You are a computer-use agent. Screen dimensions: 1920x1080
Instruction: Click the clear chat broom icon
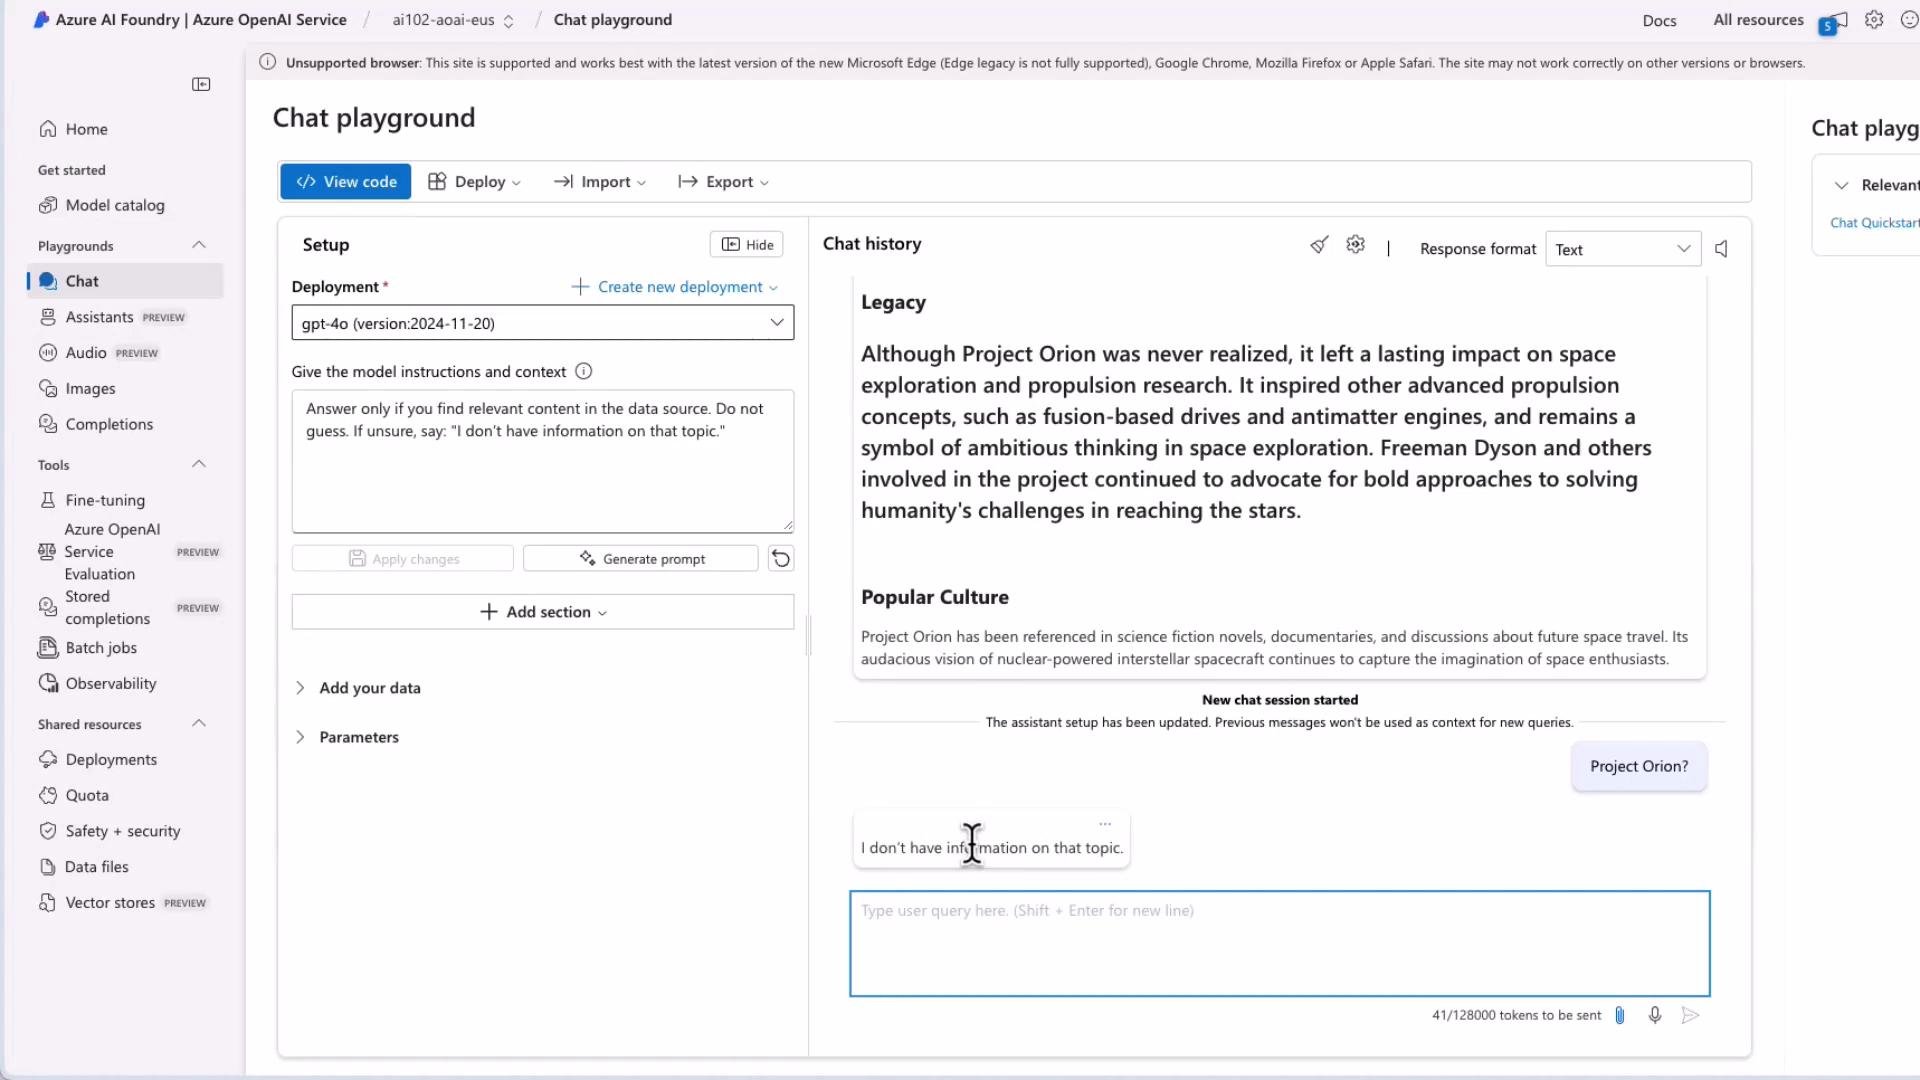[1319, 245]
